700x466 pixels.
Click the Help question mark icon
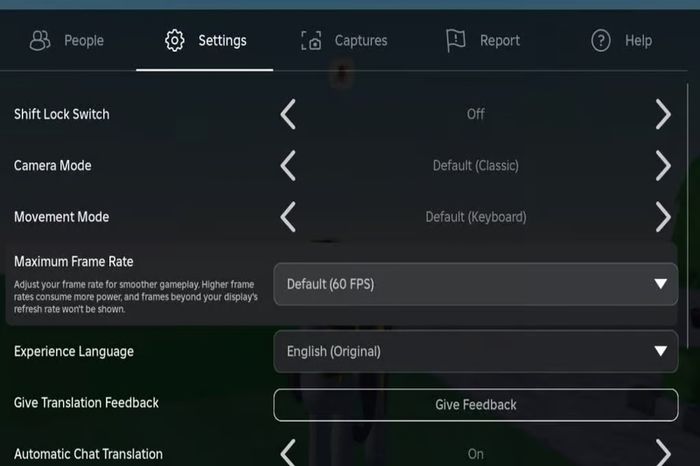(x=600, y=41)
